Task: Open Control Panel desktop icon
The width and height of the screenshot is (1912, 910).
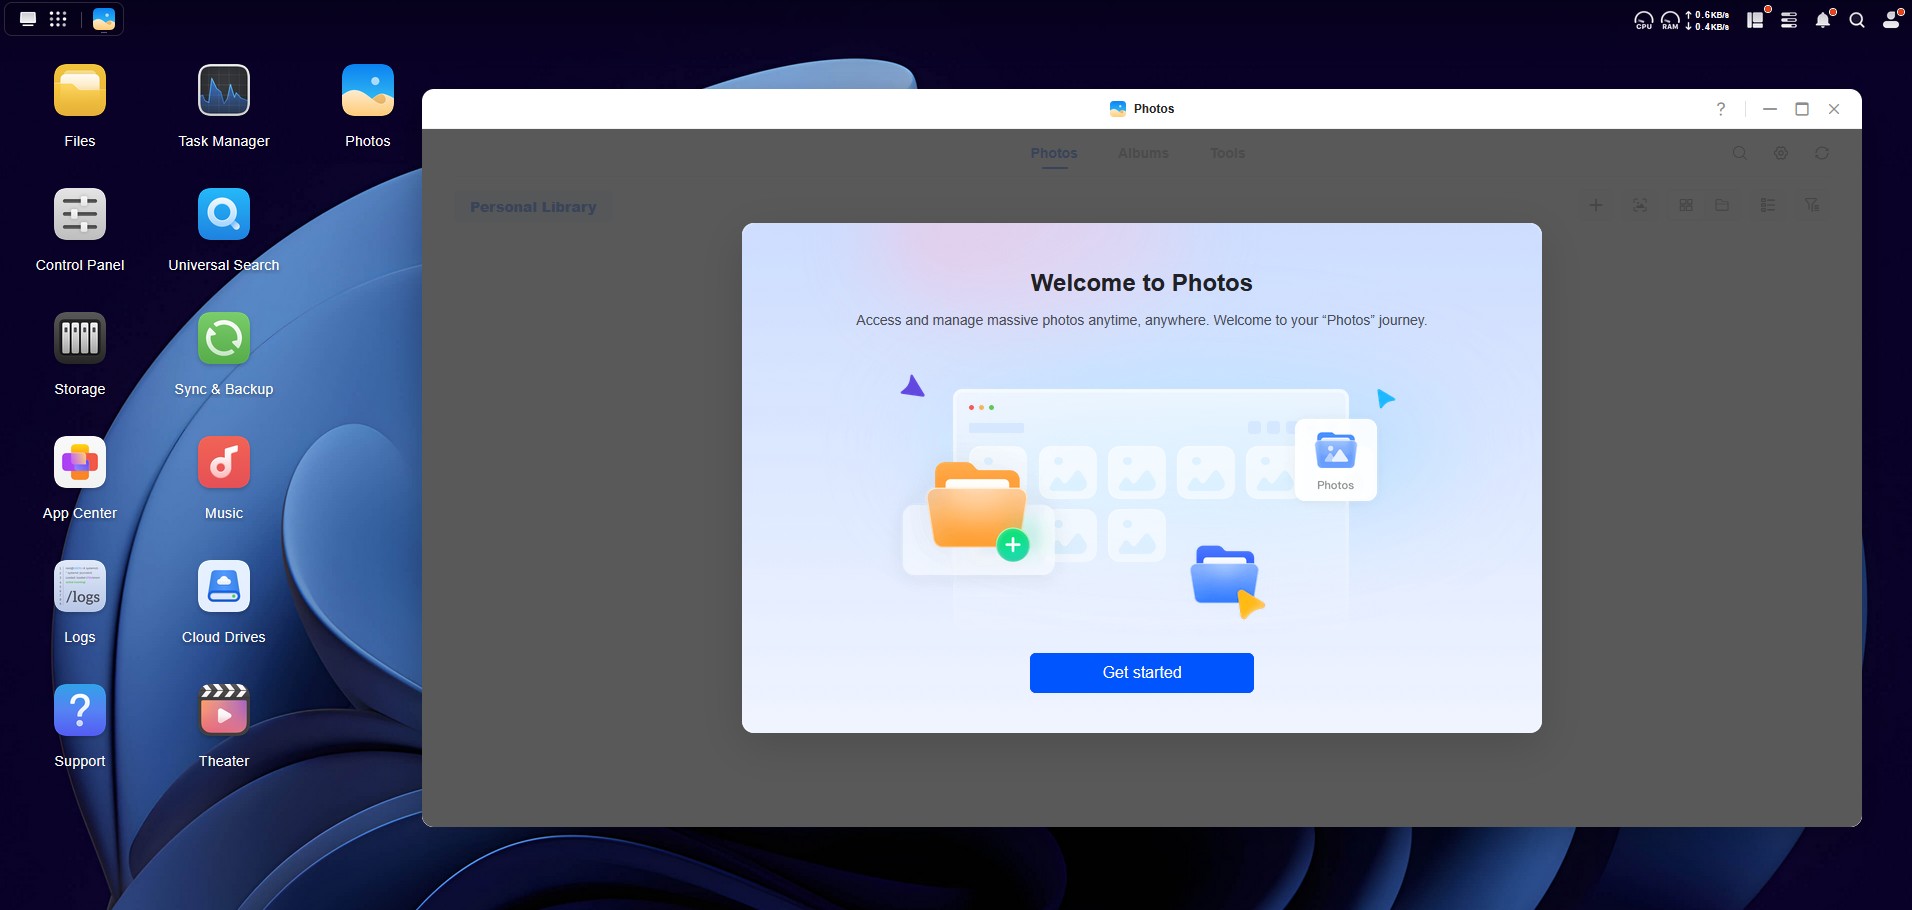Action: pyautogui.click(x=80, y=215)
